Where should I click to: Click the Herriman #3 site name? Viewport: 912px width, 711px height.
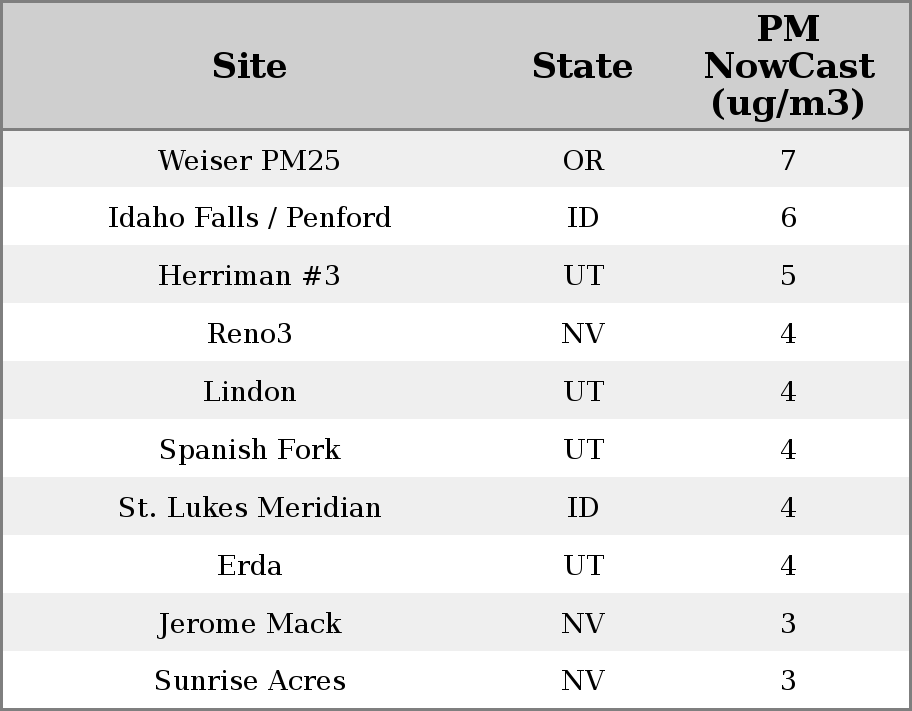[249, 276]
